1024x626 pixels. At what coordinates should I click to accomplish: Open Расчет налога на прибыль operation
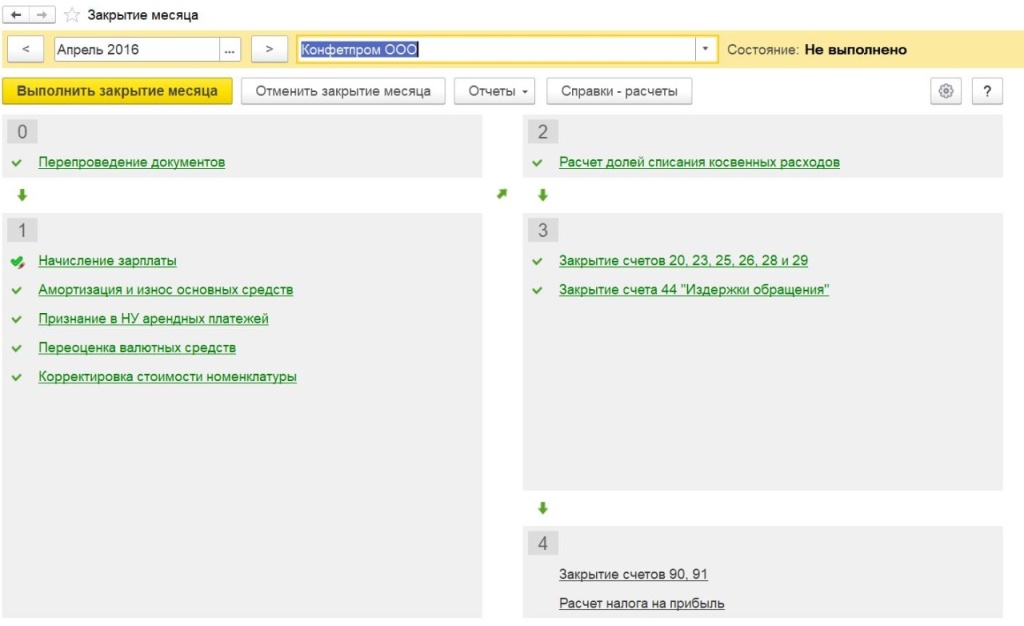tap(642, 603)
